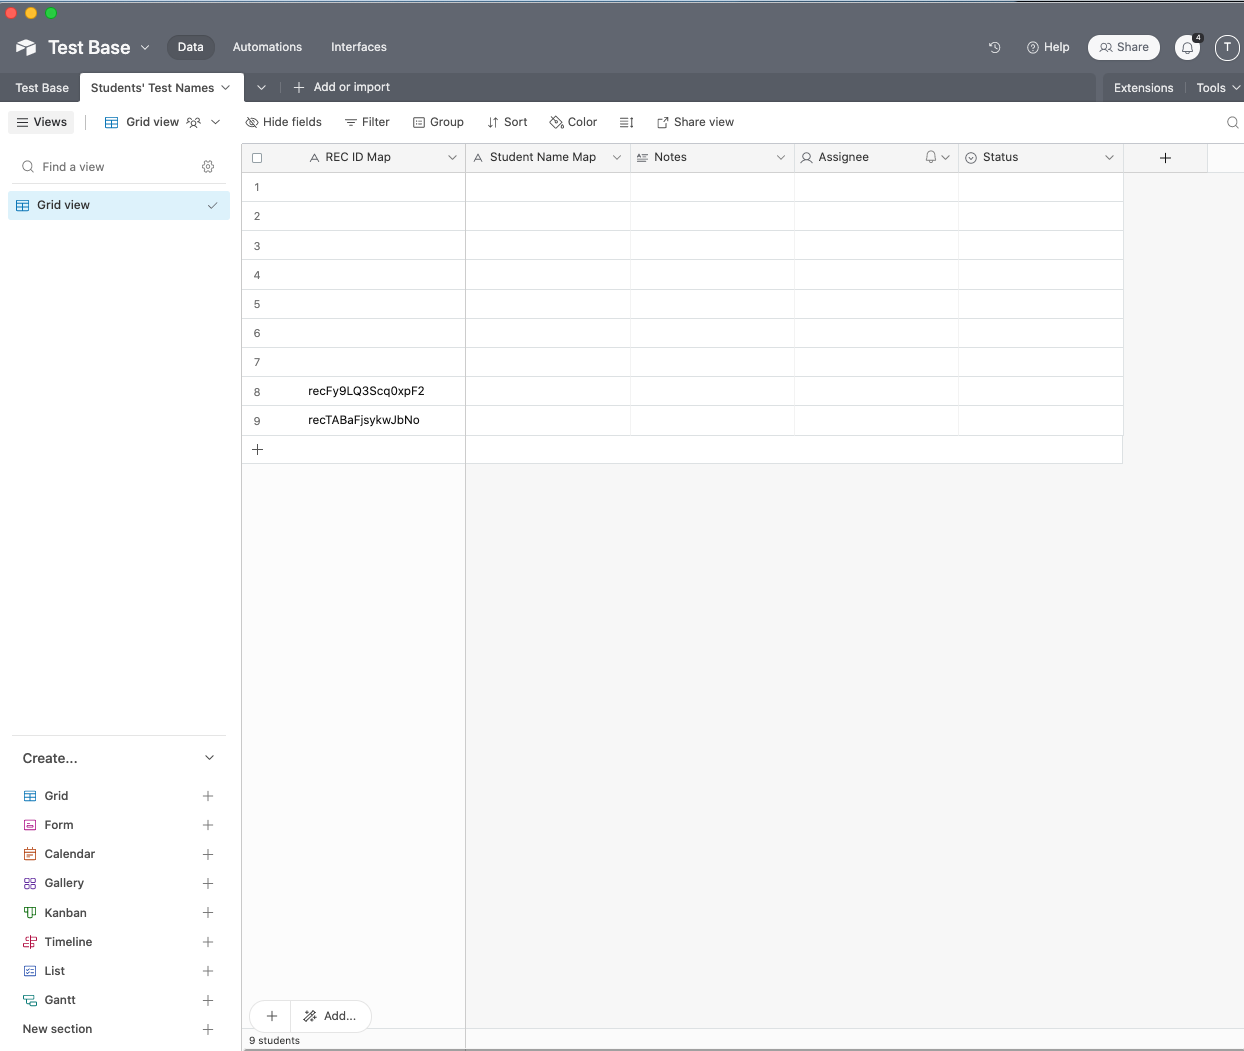Open the tables list chevron next to tabs
Viewport: 1244px width, 1051px height.
coord(261,87)
